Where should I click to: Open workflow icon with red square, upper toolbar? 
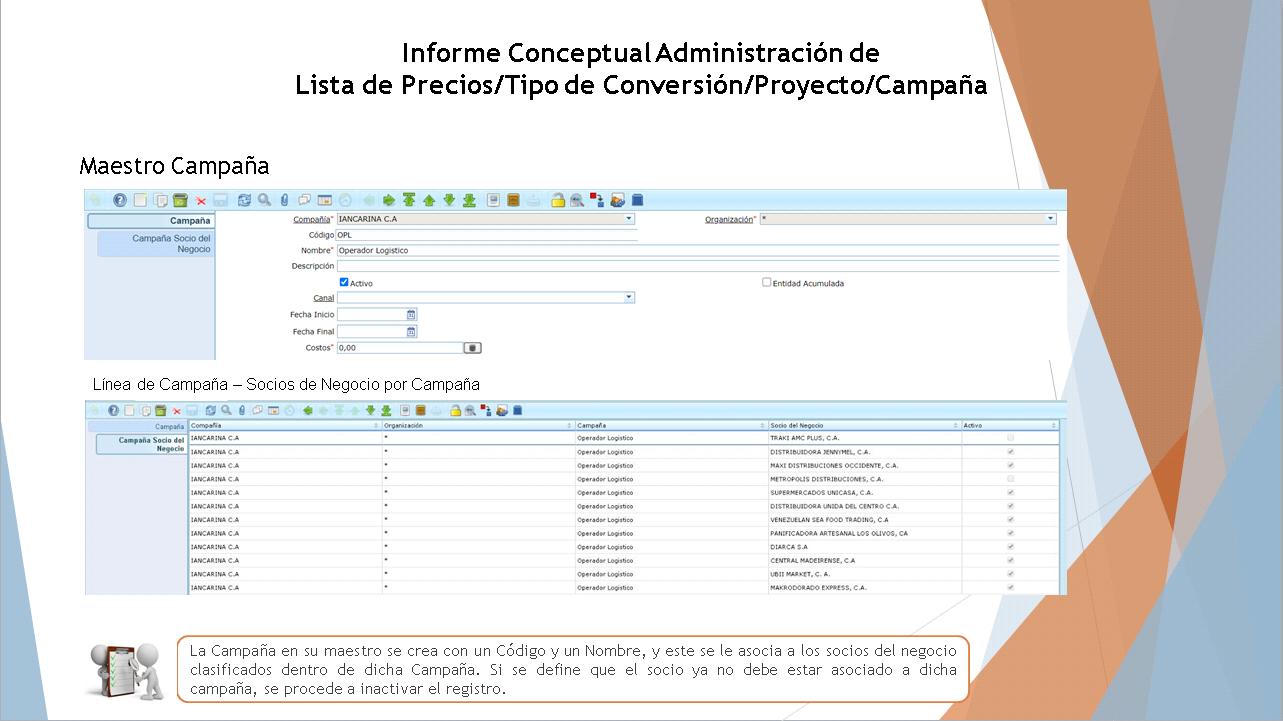[597, 200]
